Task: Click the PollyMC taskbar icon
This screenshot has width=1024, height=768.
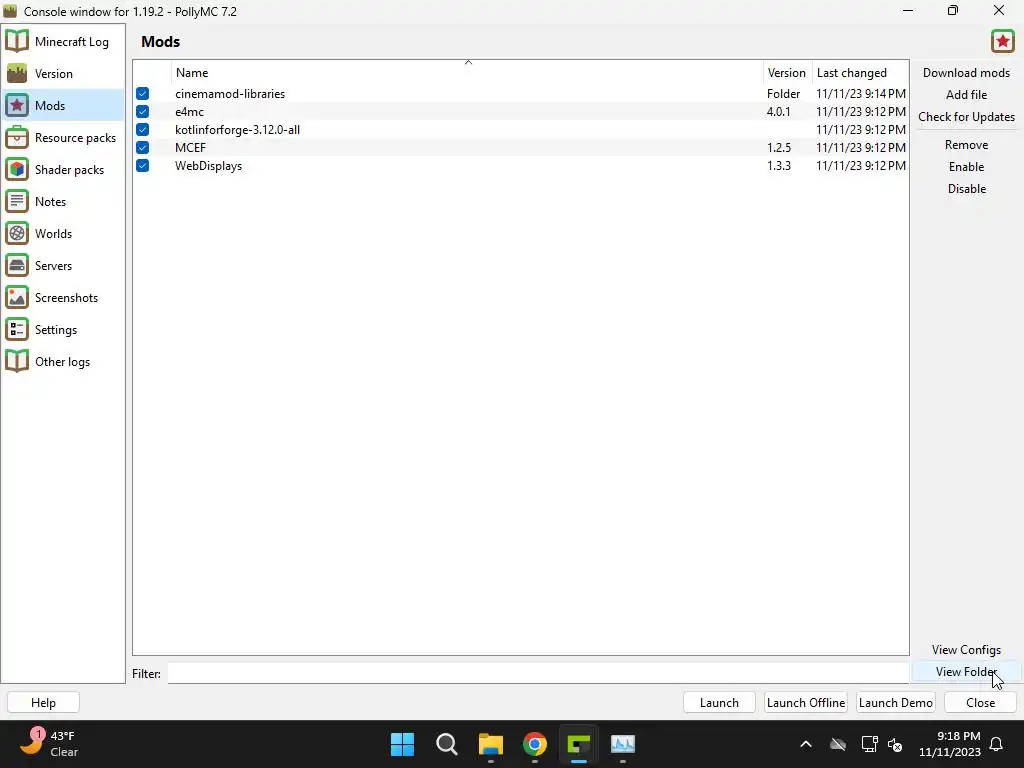Action: (x=579, y=744)
